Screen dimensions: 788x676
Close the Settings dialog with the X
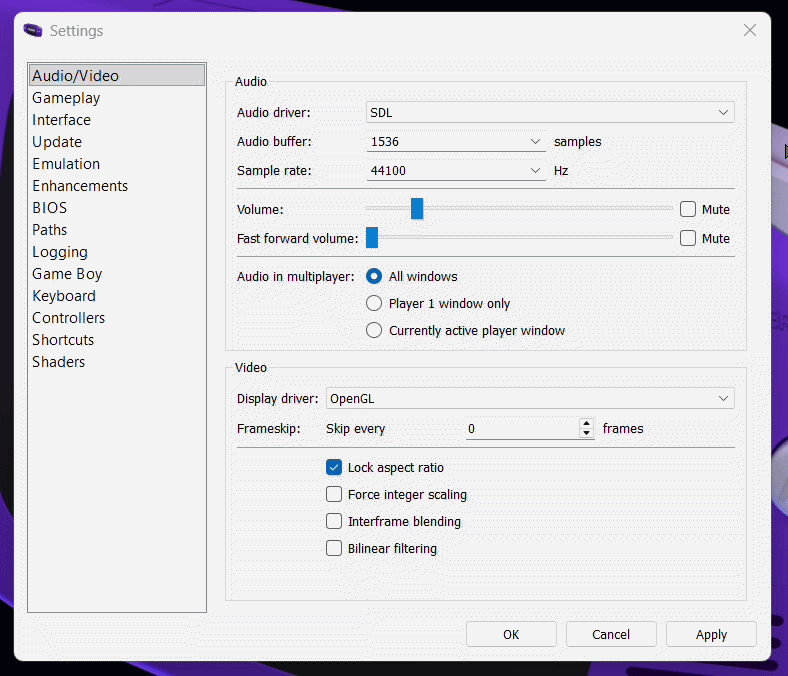tap(750, 30)
